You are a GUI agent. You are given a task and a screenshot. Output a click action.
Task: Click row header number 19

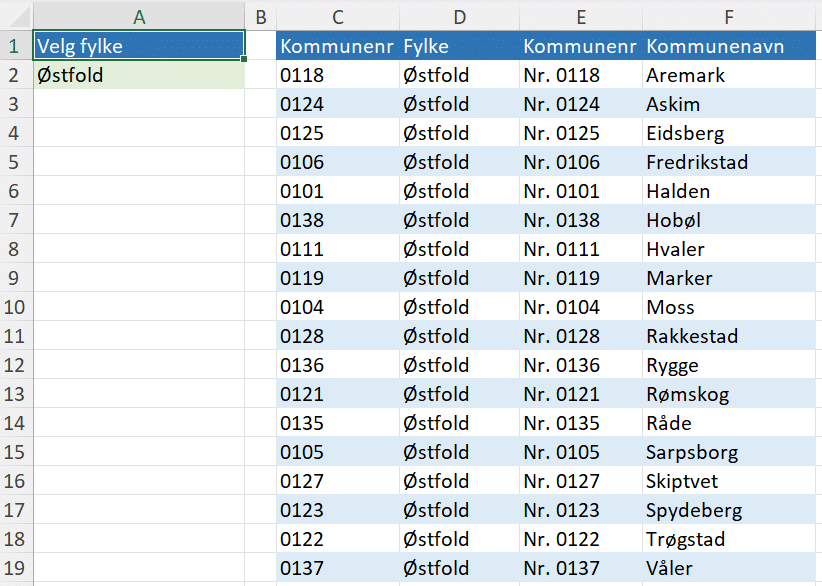point(15,568)
